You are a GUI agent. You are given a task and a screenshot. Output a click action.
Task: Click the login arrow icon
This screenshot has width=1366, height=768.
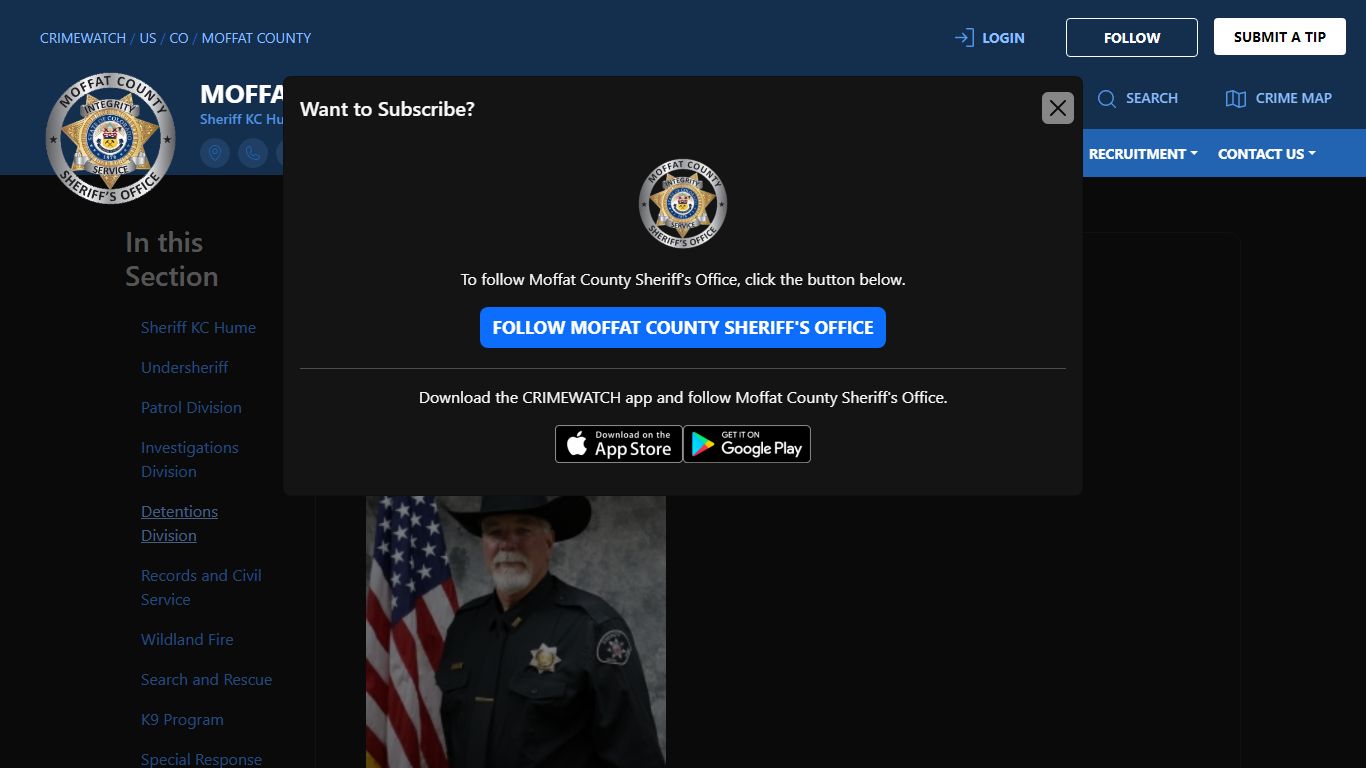tap(964, 38)
